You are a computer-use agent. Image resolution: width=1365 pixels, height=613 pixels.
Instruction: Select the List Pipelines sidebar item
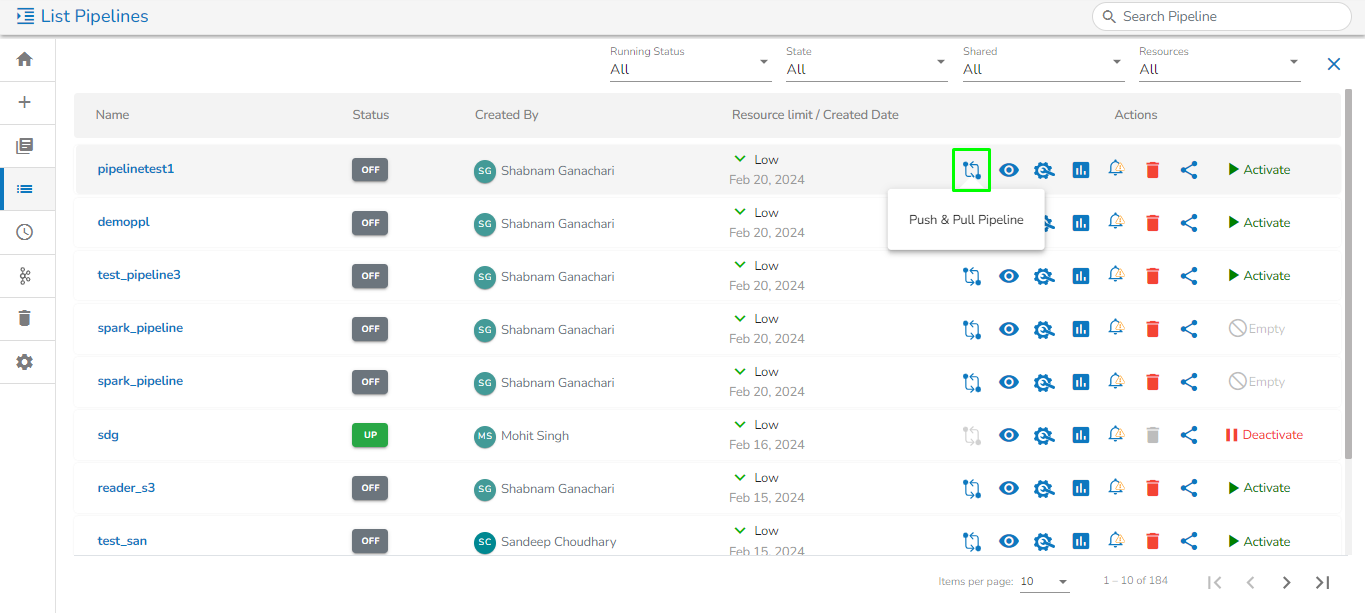coord(25,189)
